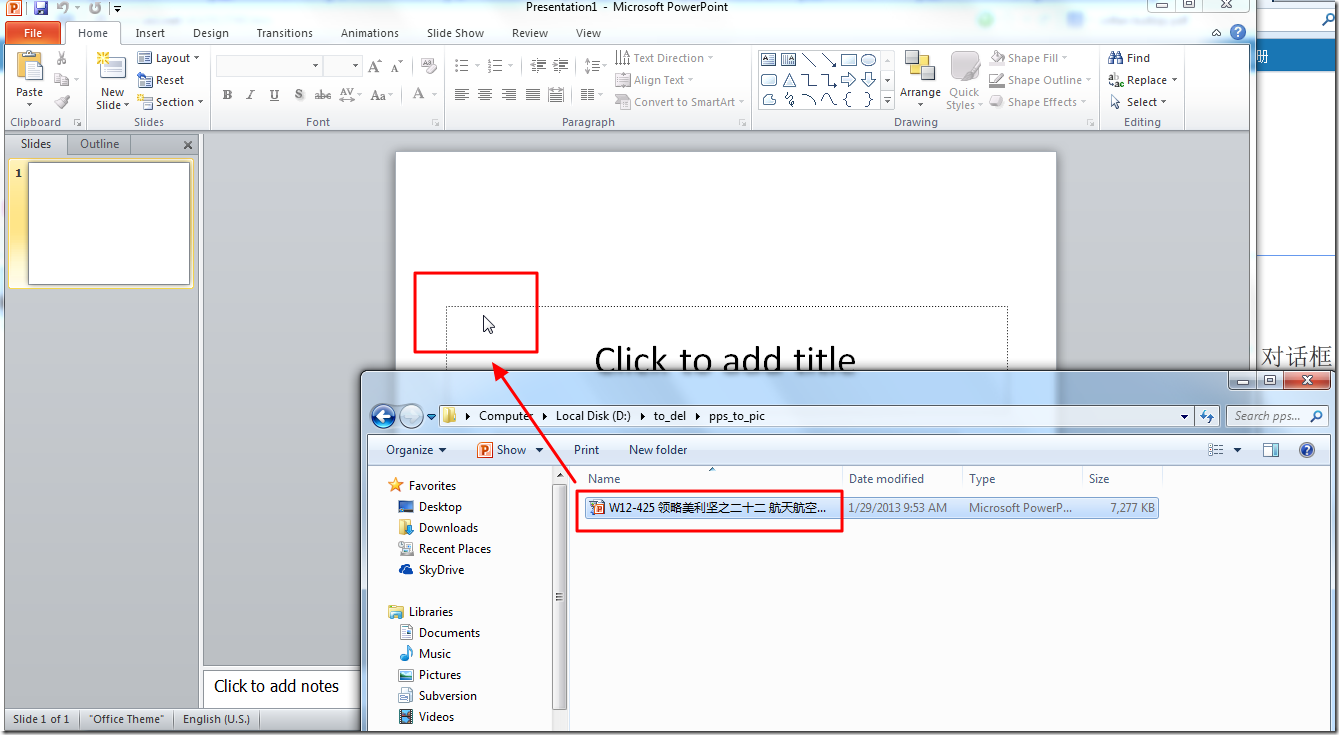Image resolution: width=1339 pixels, height=735 pixels.
Task: Click the Increase List Level icon
Action: [562, 66]
